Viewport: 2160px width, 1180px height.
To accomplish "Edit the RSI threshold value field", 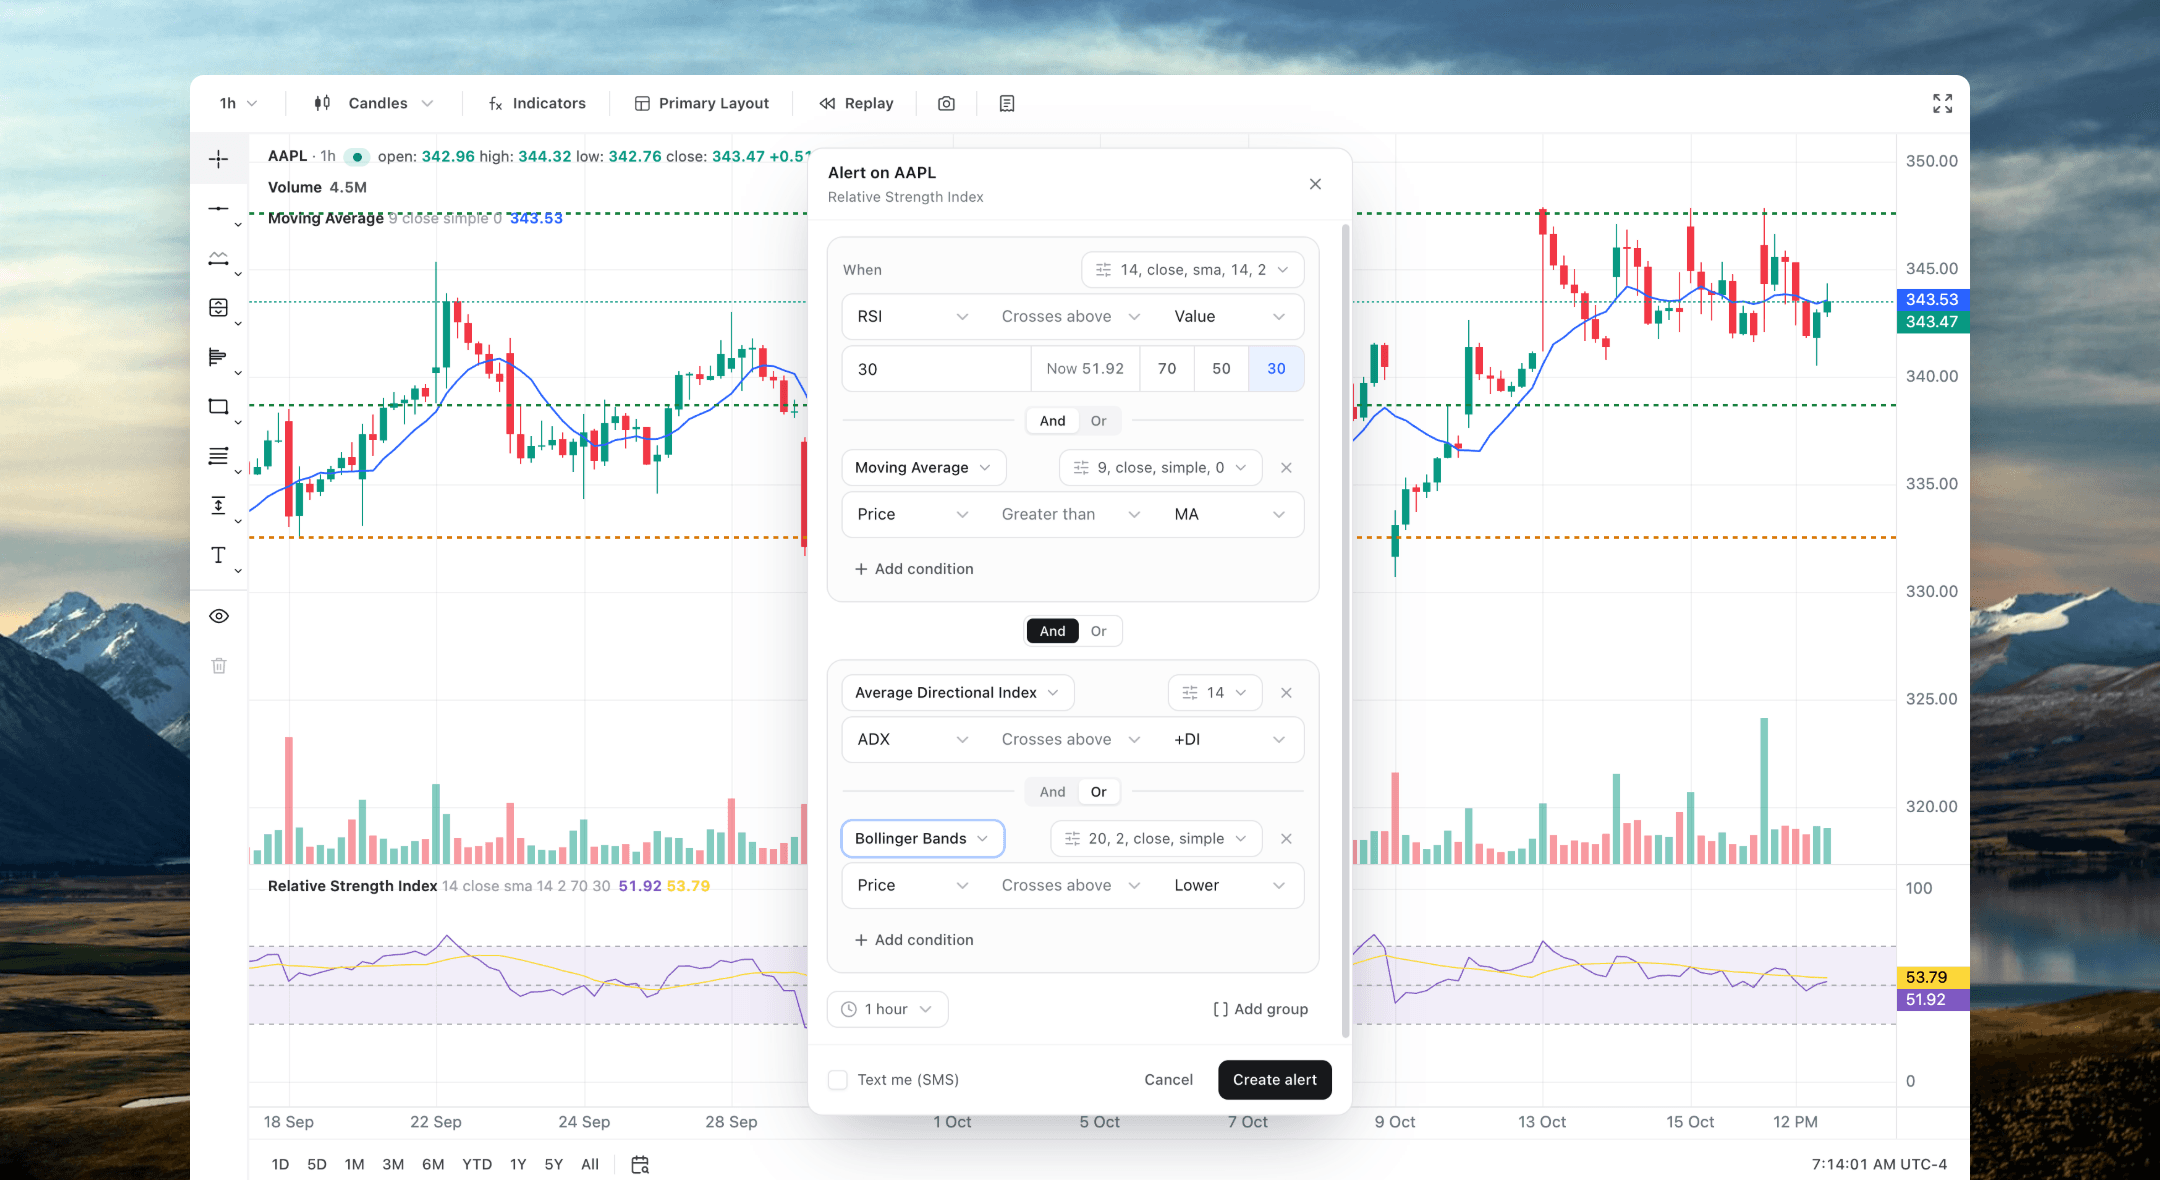I will (x=936, y=369).
